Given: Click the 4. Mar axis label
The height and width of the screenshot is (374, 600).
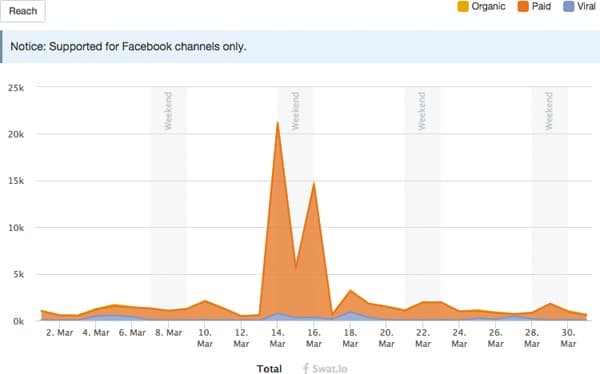Looking at the screenshot, I should (96, 333).
